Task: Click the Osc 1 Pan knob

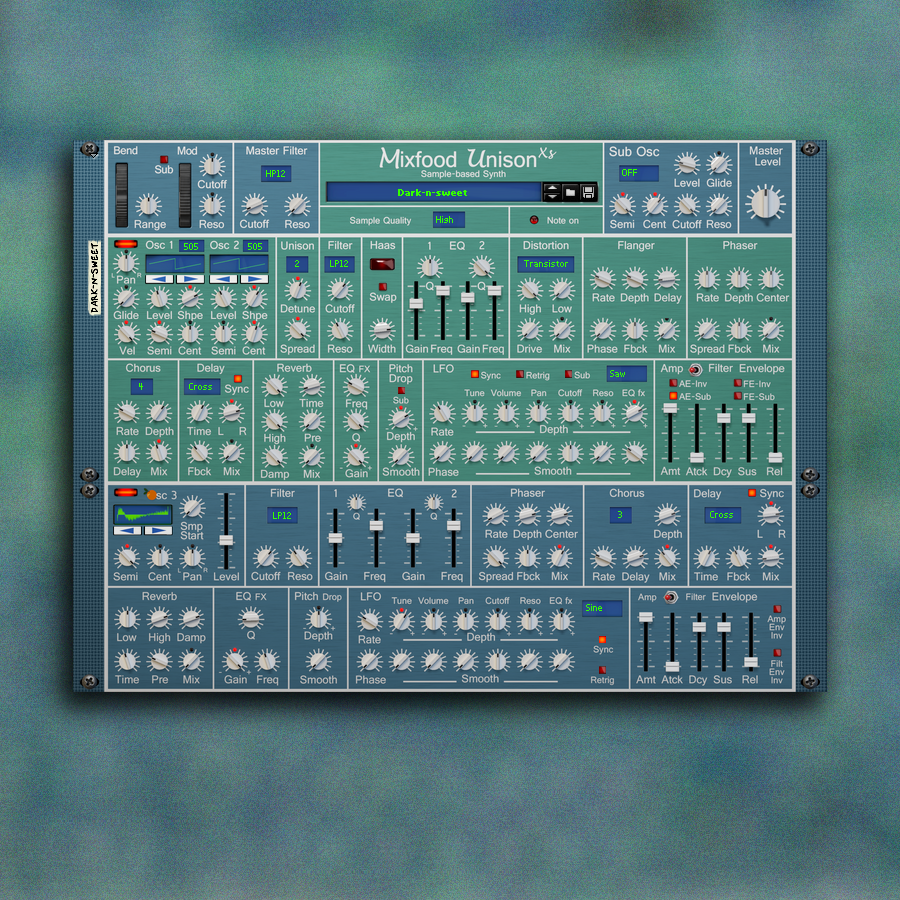Action: [126, 263]
